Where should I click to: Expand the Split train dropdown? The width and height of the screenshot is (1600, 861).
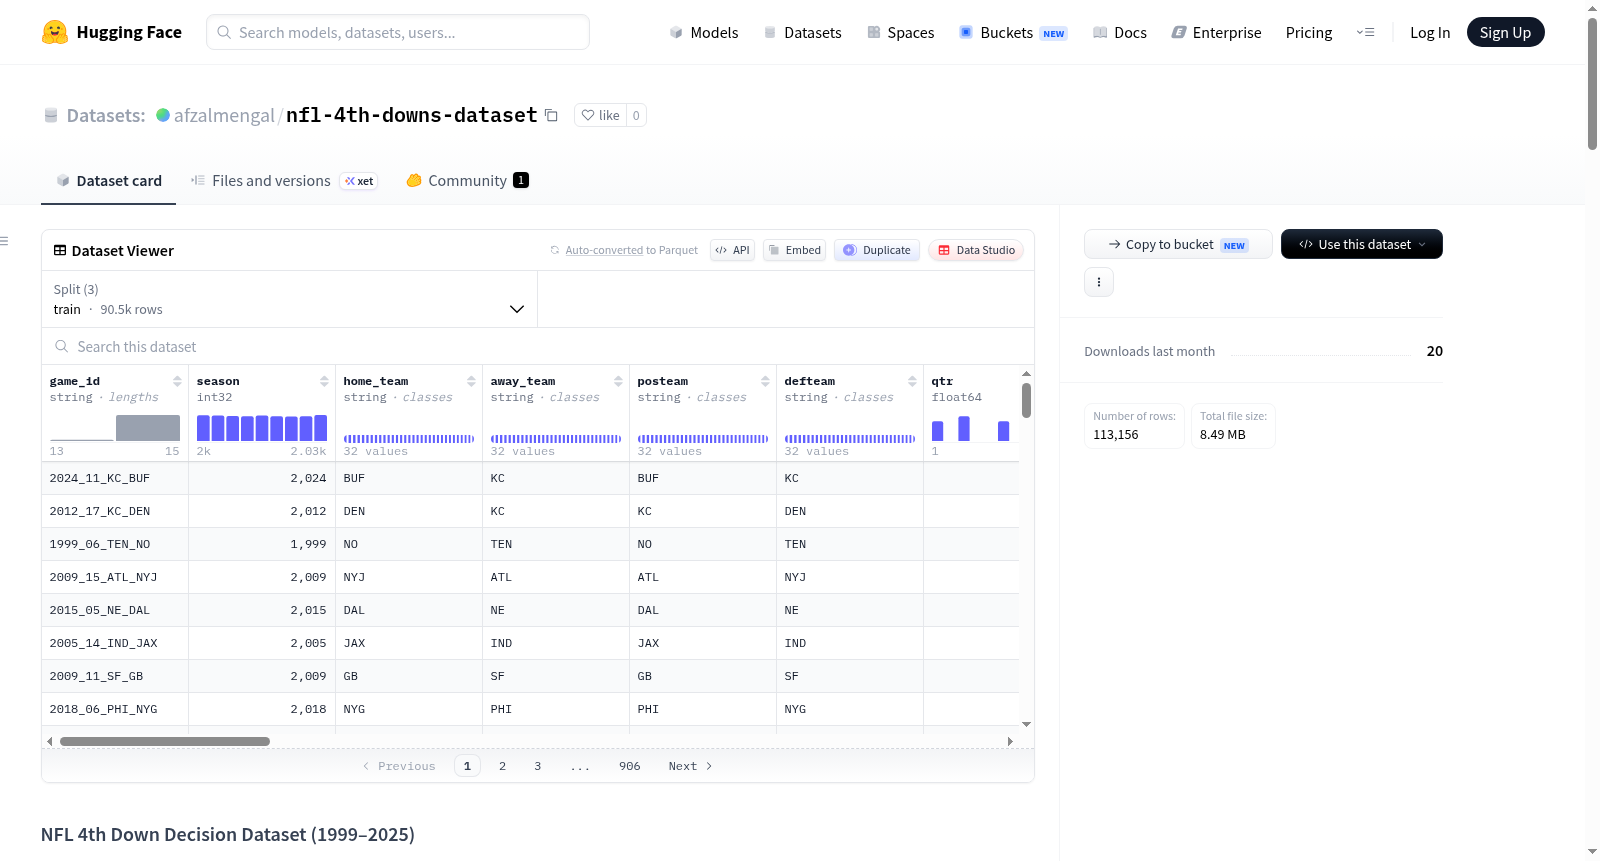click(x=289, y=299)
